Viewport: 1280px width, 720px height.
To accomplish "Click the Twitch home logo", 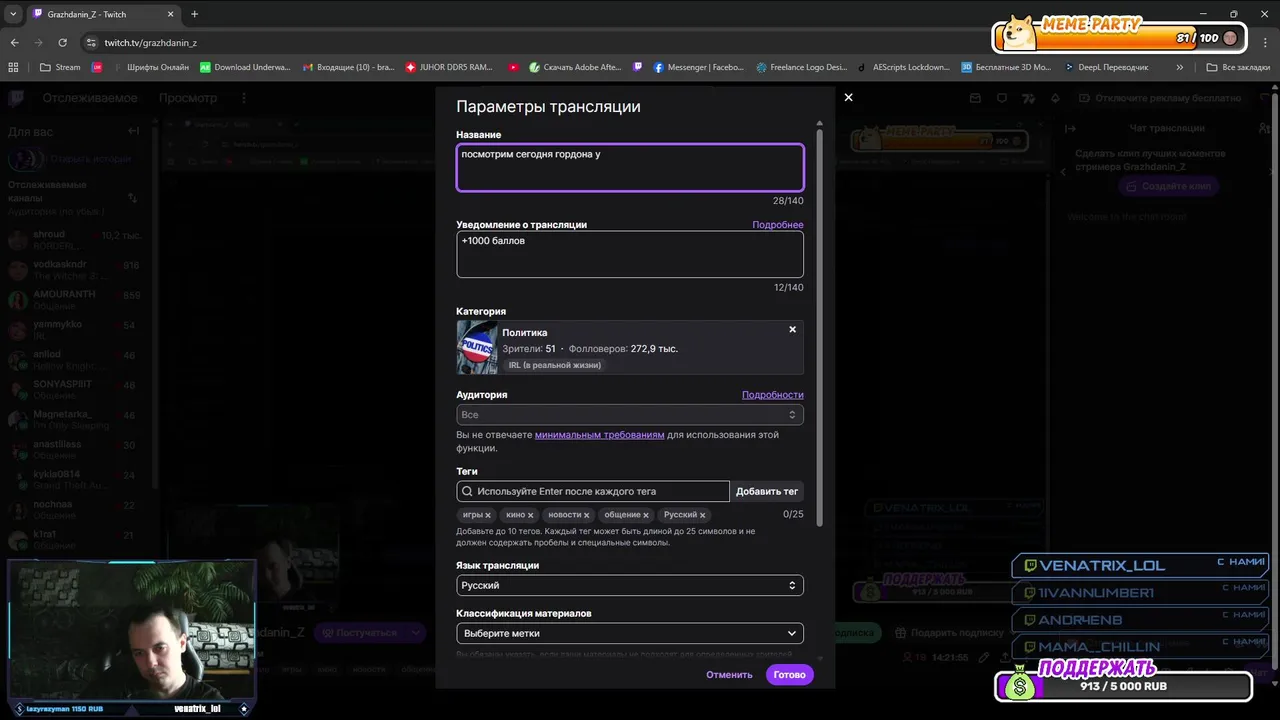I will pyautogui.click(x=18, y=98).
